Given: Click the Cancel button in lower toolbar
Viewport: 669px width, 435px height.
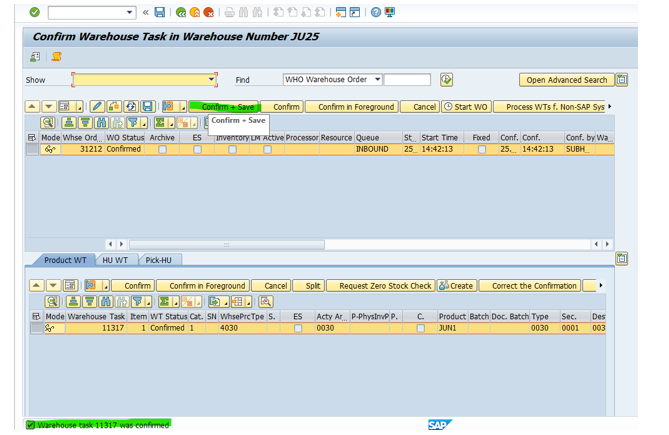Looking at the screenshot, I should [271, 286].
